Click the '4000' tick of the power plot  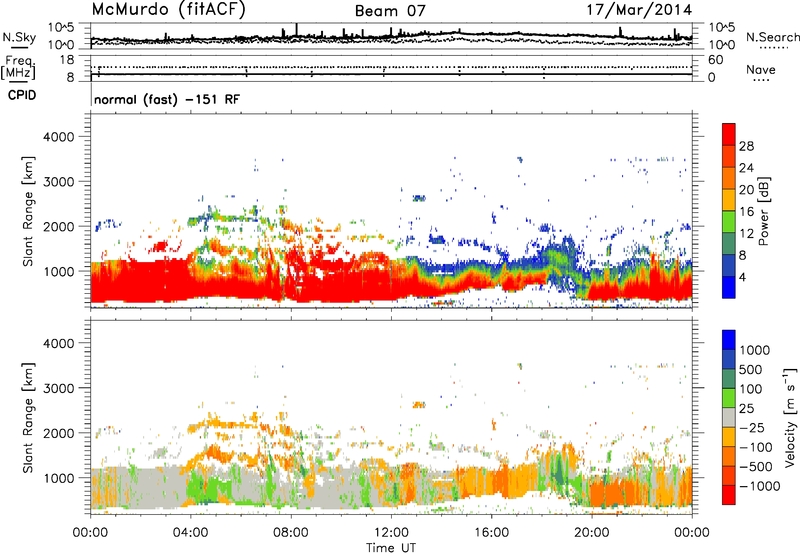(59, 137)
